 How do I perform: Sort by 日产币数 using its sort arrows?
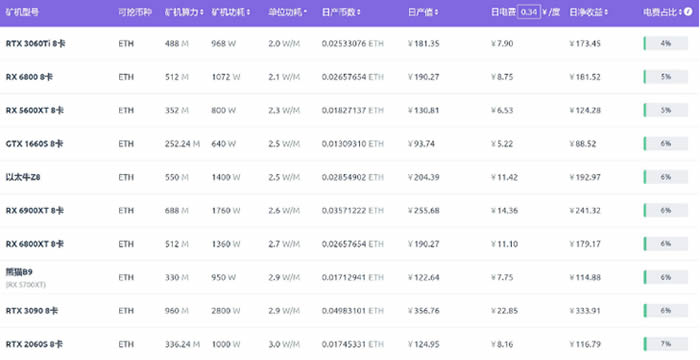point(359,13)
